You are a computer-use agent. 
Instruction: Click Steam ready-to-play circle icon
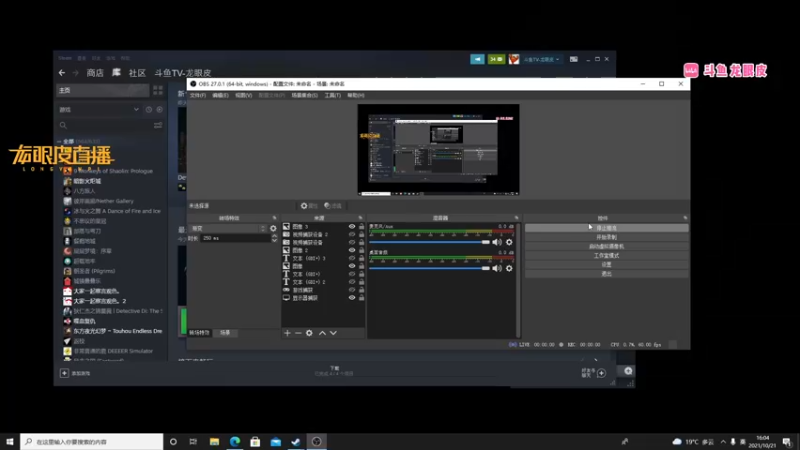pos(160,110)
